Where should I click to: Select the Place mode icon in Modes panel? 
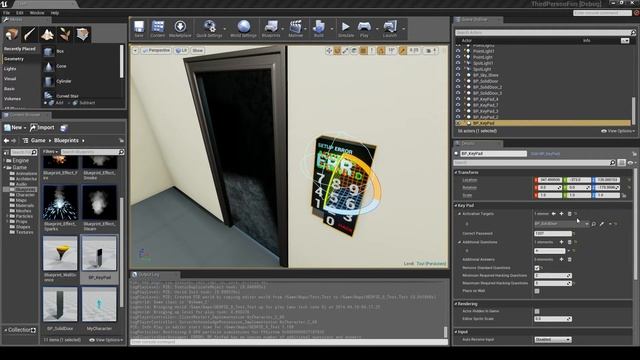tap(11, 34)
